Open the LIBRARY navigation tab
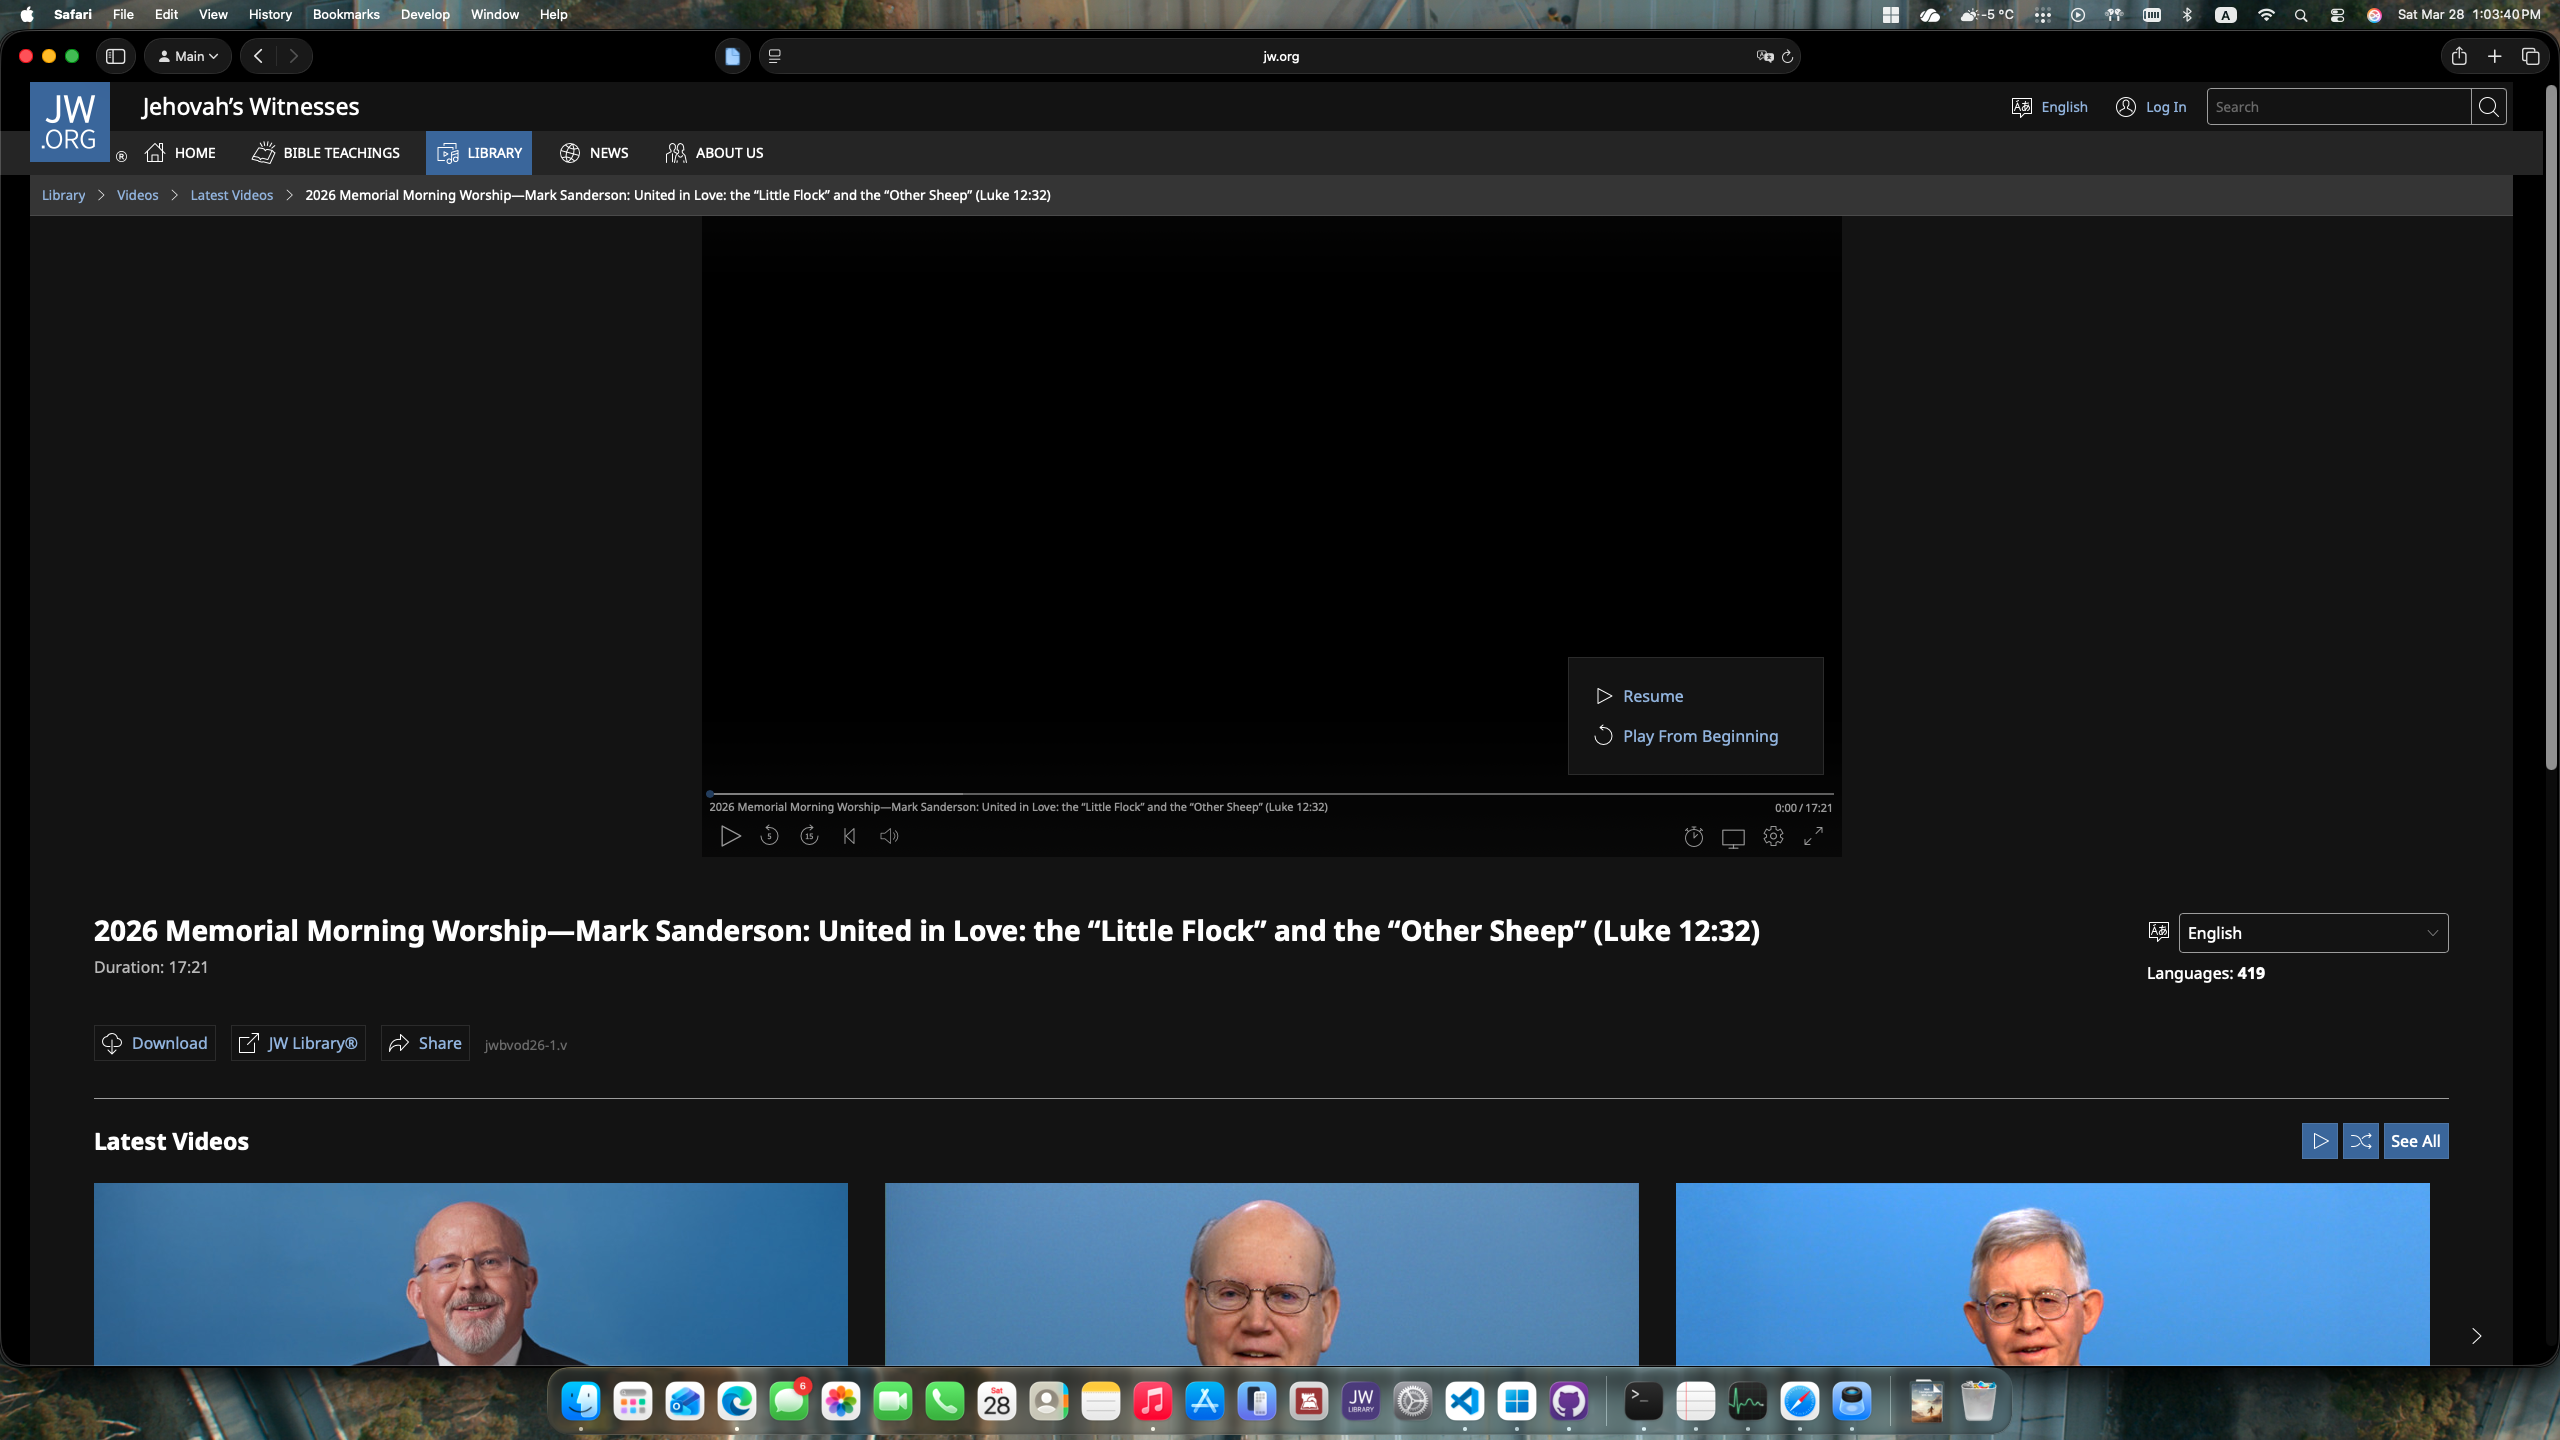Viewport: 2560px width, 1440px height. pyautogui.click(x=479, y=153)
